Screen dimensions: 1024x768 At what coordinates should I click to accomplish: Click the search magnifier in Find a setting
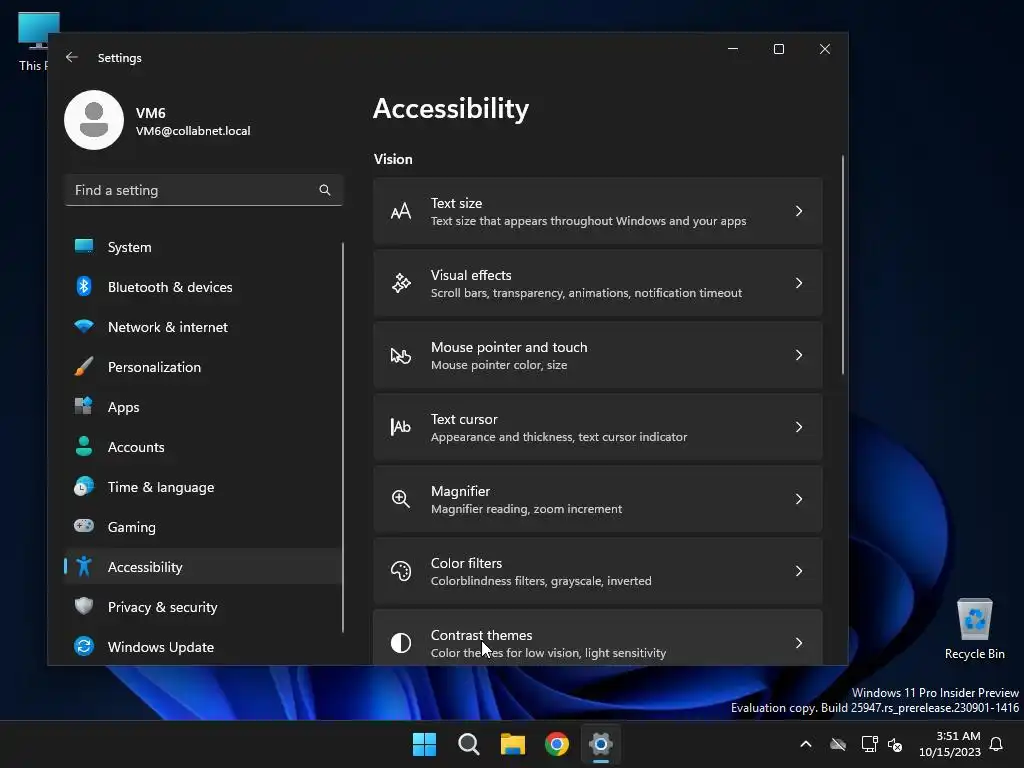coord(325,190)
